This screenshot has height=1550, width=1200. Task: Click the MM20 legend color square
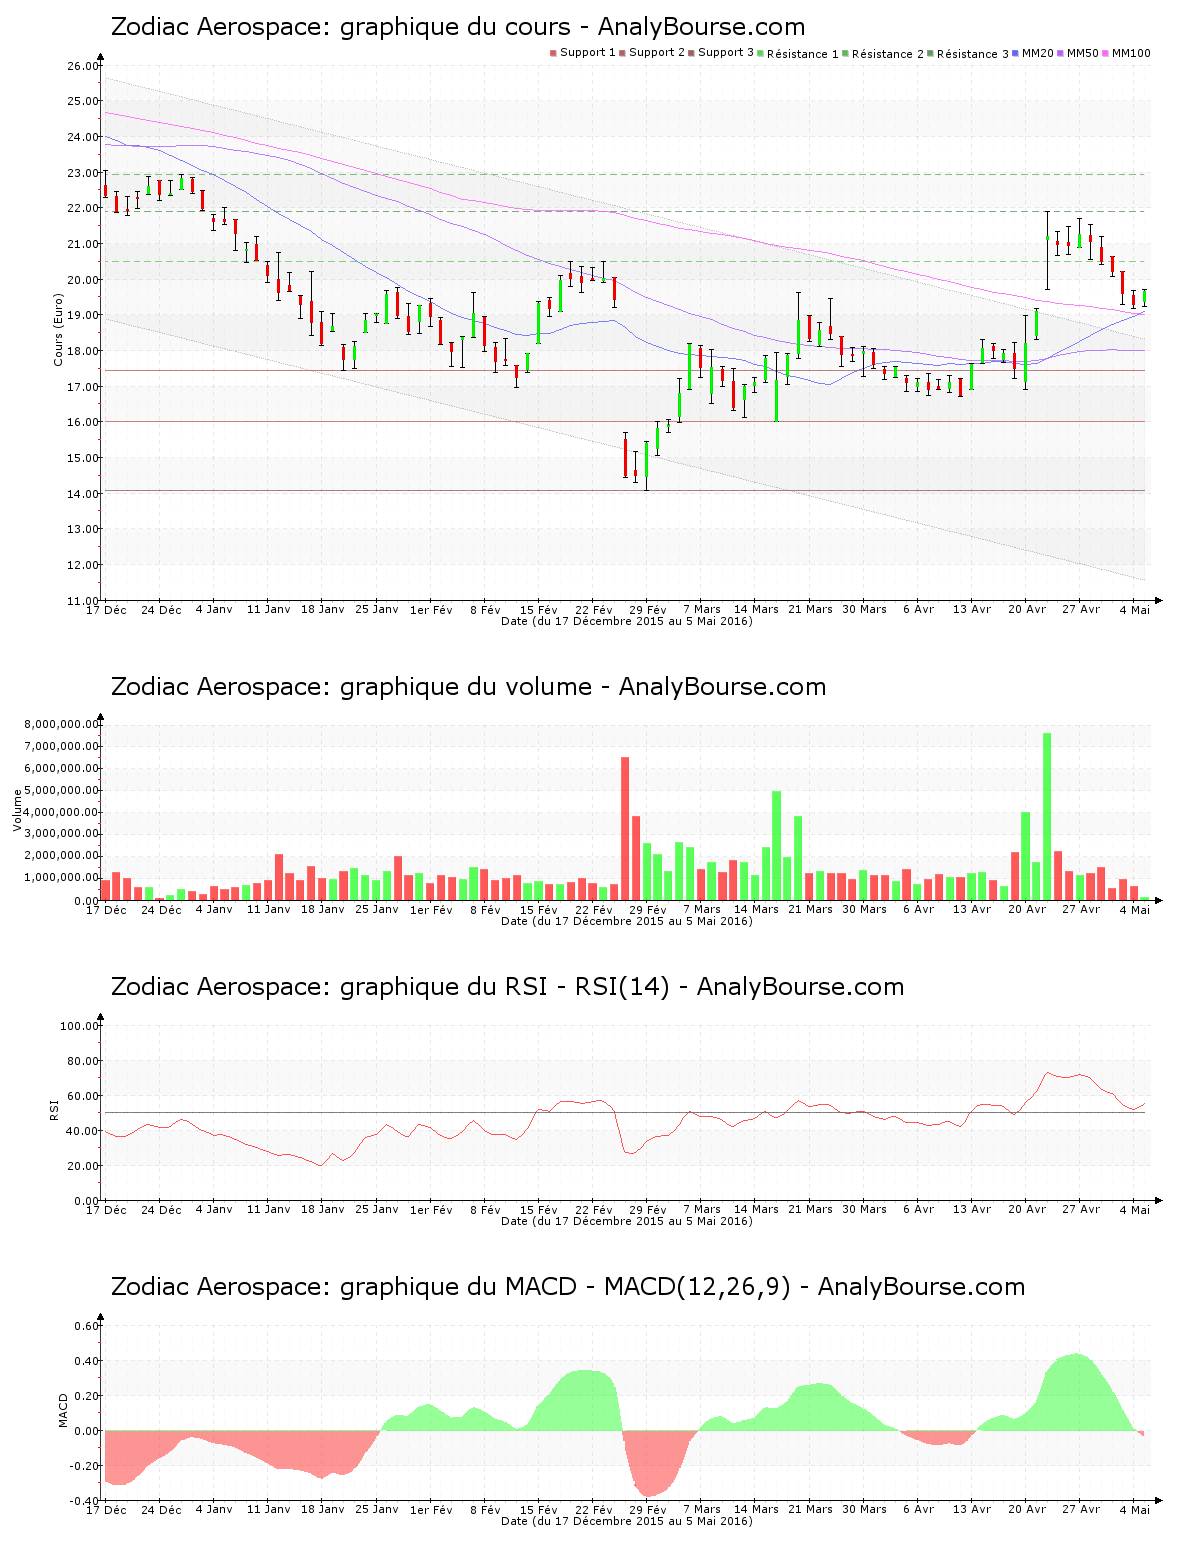point(1015,53)
